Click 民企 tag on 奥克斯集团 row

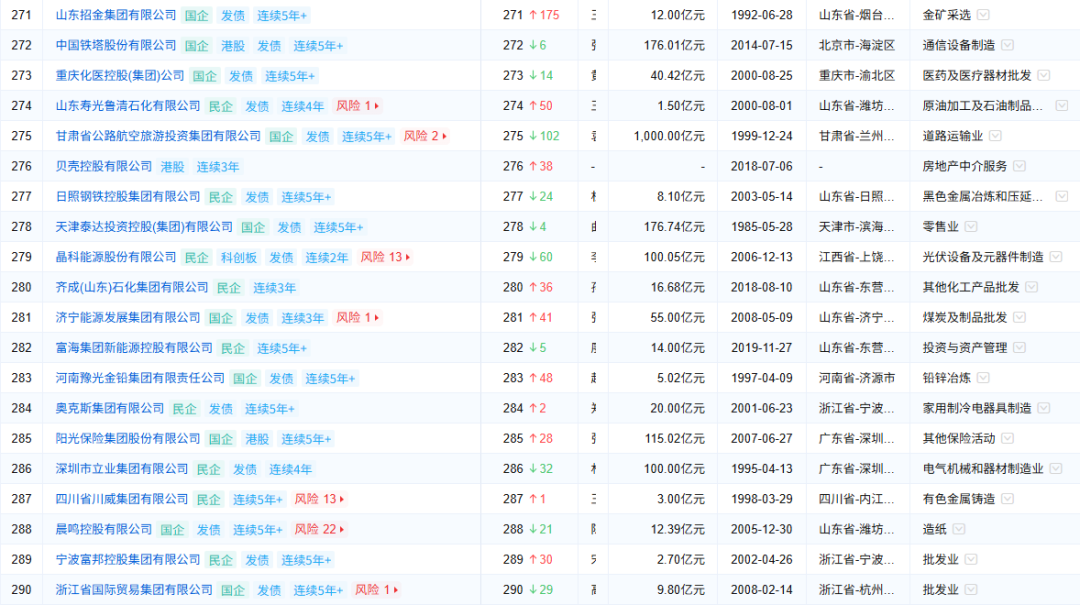point(184,409)
